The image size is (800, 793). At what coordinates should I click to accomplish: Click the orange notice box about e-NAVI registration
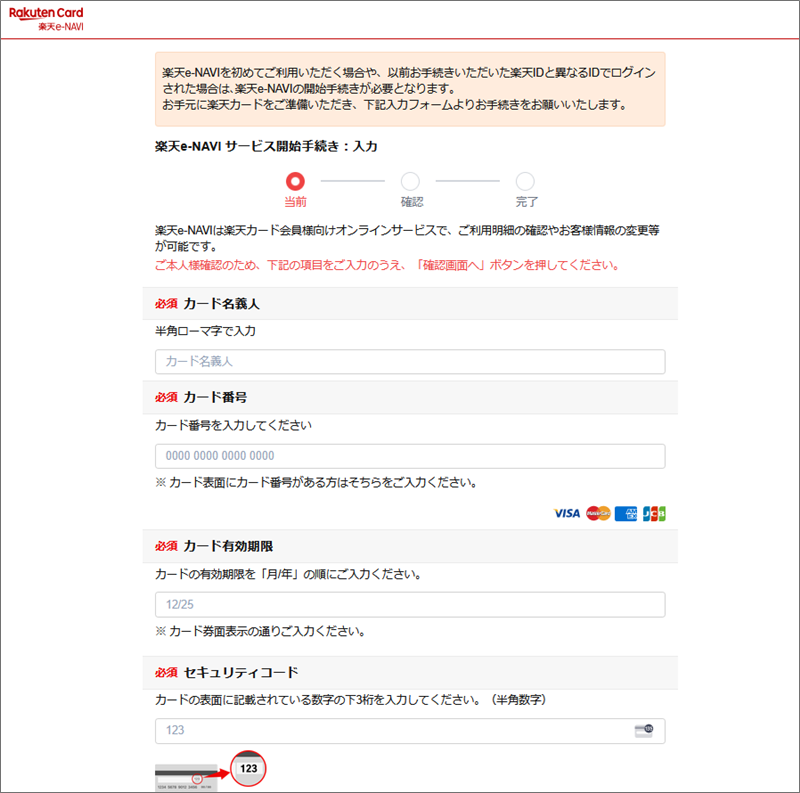coord(410,89)
